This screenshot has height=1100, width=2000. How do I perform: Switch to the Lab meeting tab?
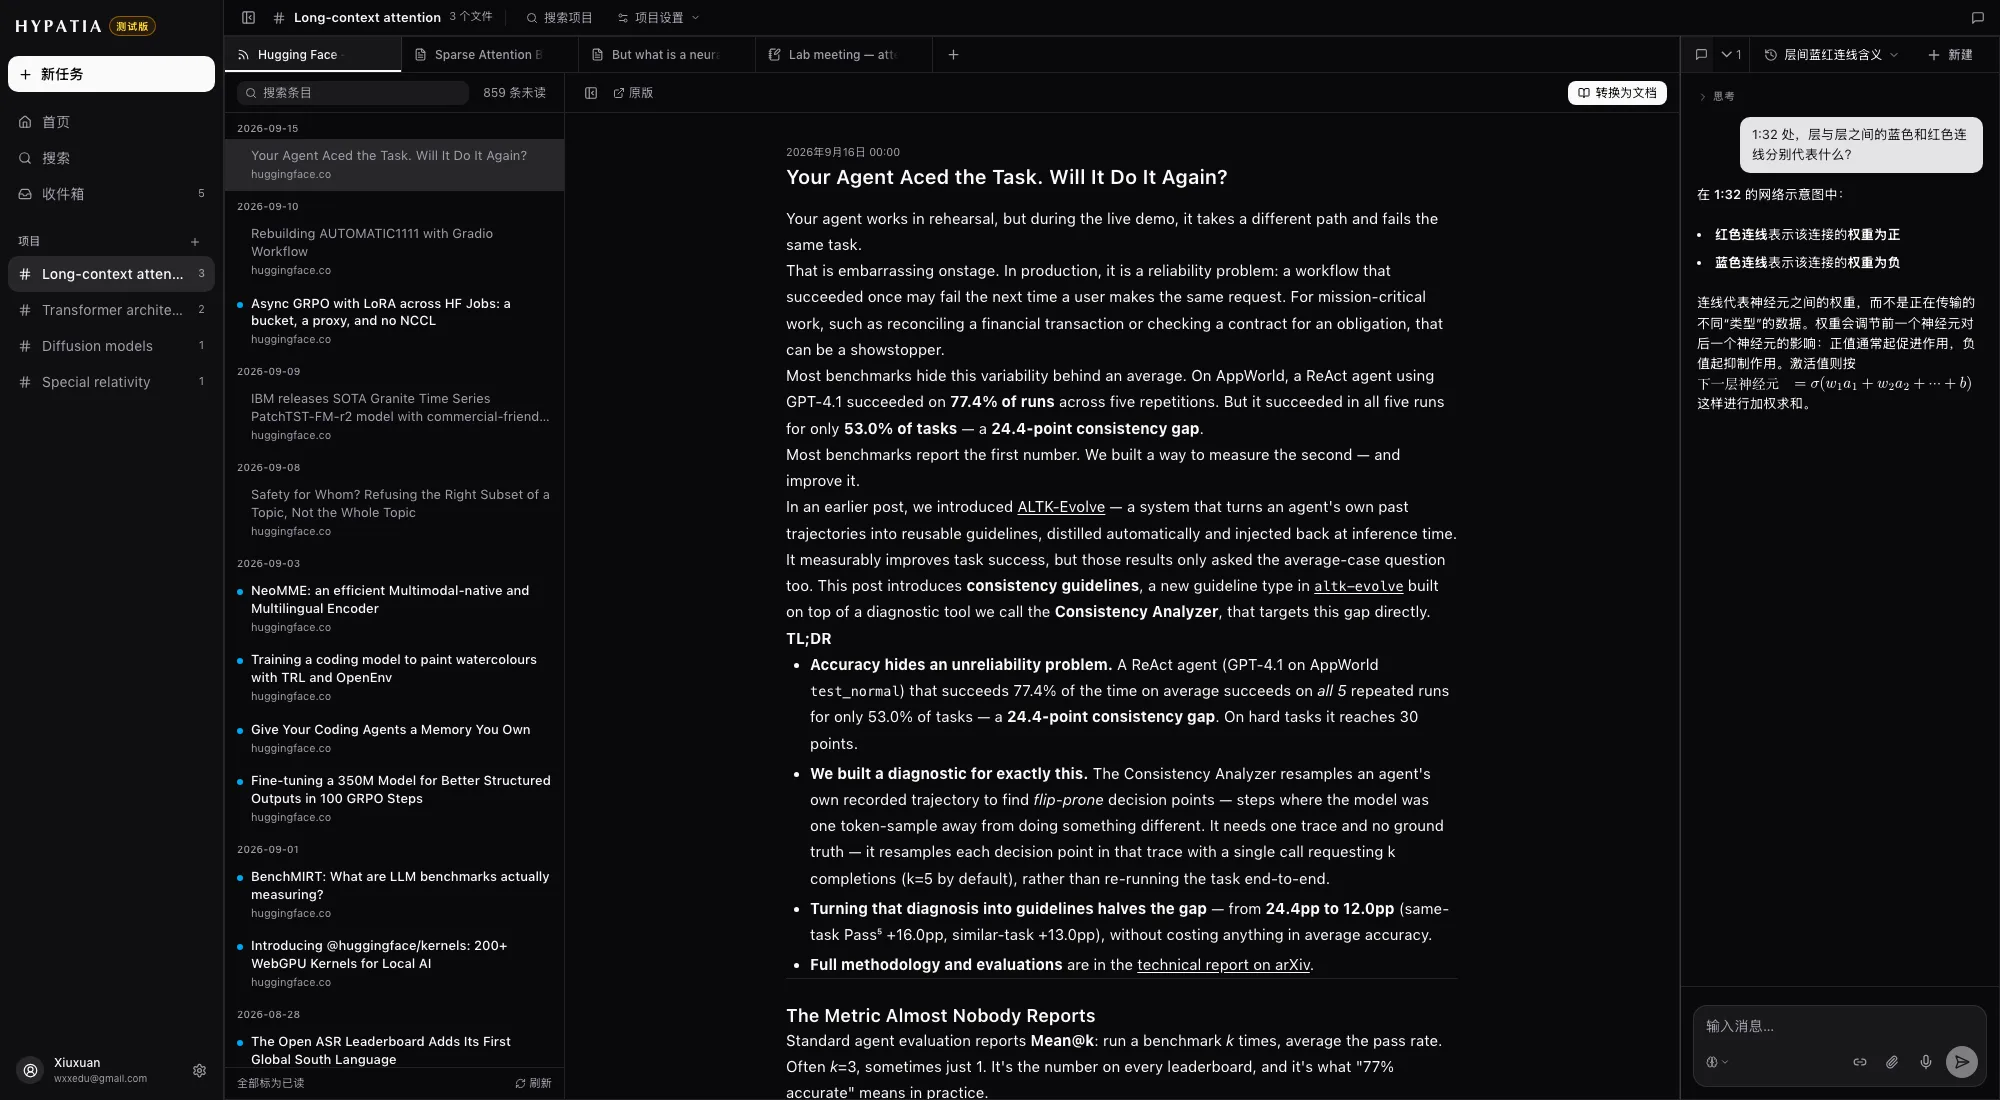(844, 55)
